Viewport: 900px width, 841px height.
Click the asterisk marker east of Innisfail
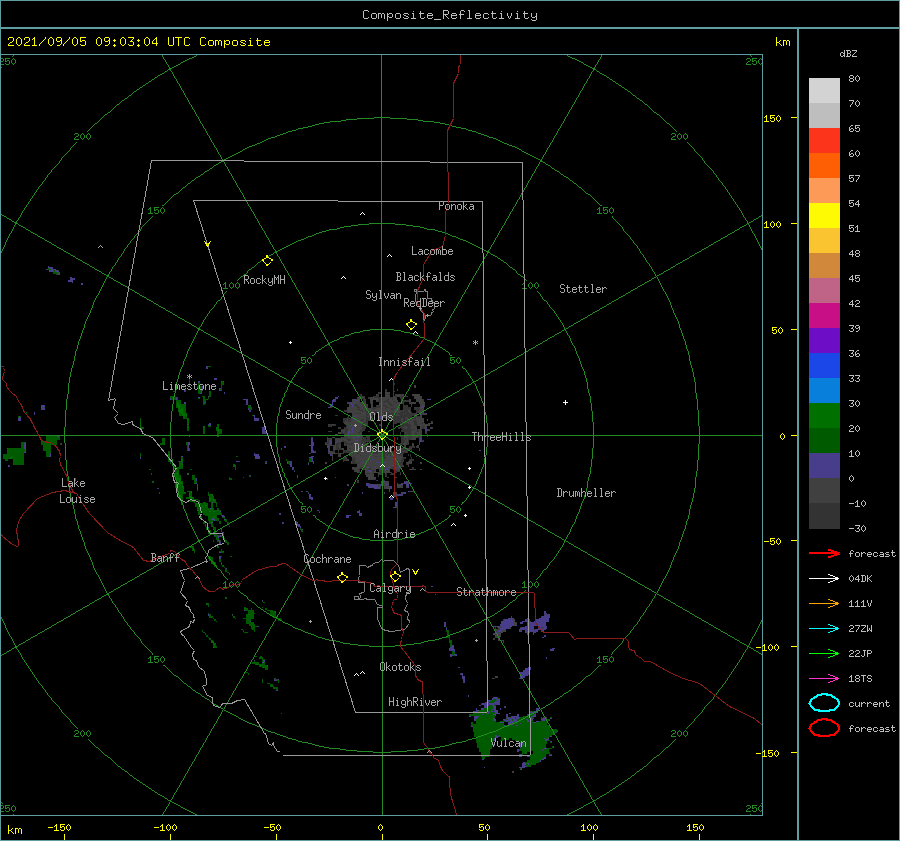tap(475, 343)
